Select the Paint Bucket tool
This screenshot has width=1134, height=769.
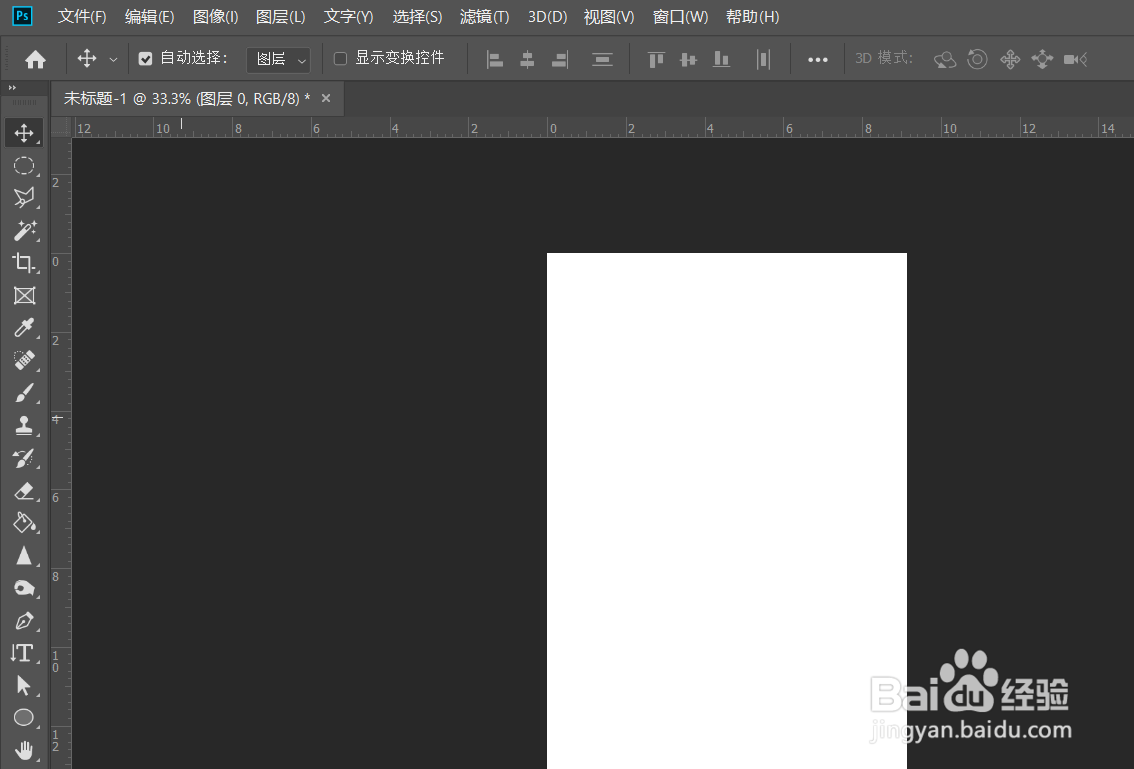24,522
